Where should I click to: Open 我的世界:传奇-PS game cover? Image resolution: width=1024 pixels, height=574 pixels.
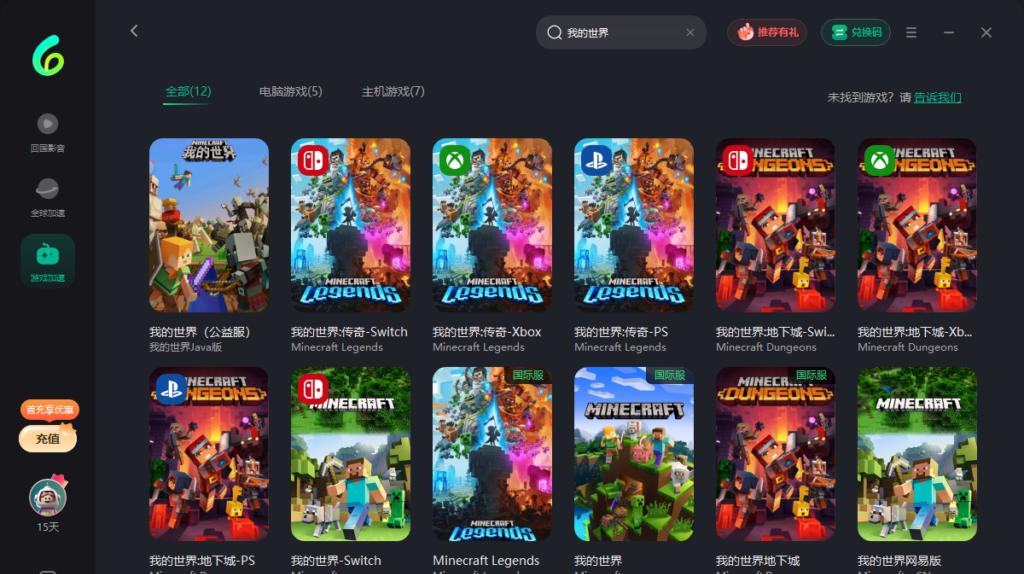pos(634,225)
